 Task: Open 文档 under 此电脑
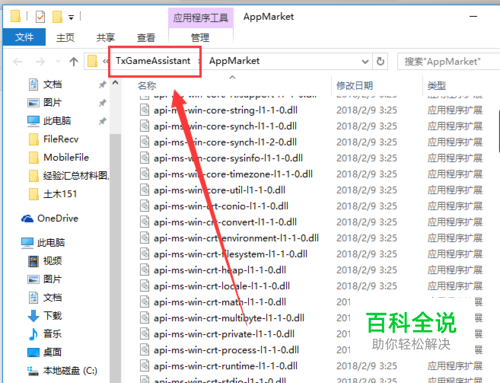point(52,297)
